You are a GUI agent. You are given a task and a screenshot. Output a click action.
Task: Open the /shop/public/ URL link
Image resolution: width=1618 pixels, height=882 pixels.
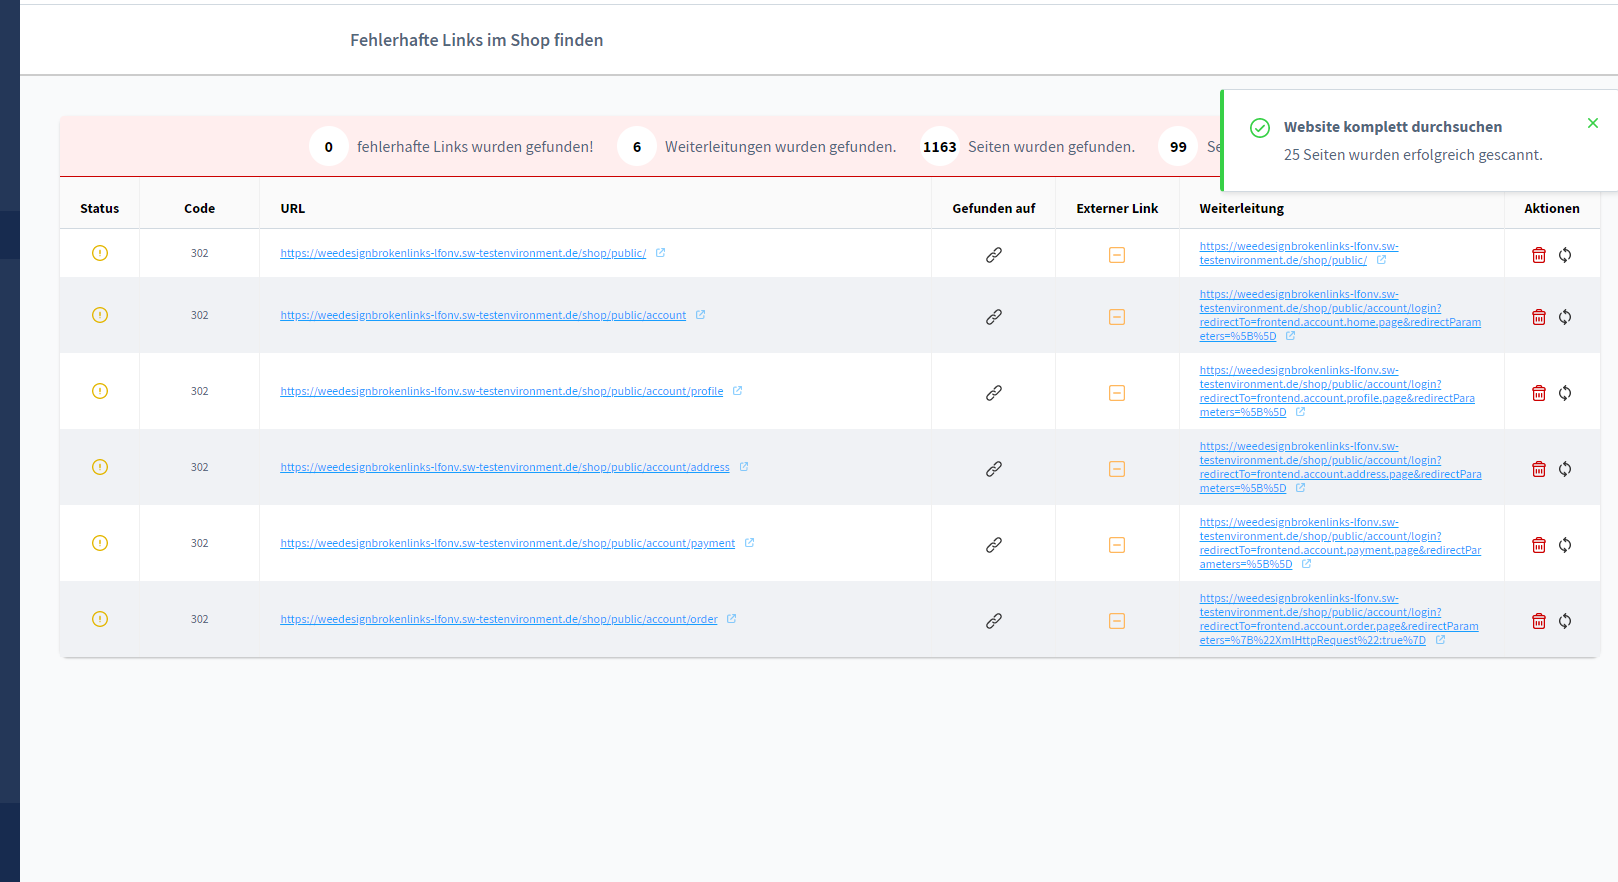(x=463, y=253)
